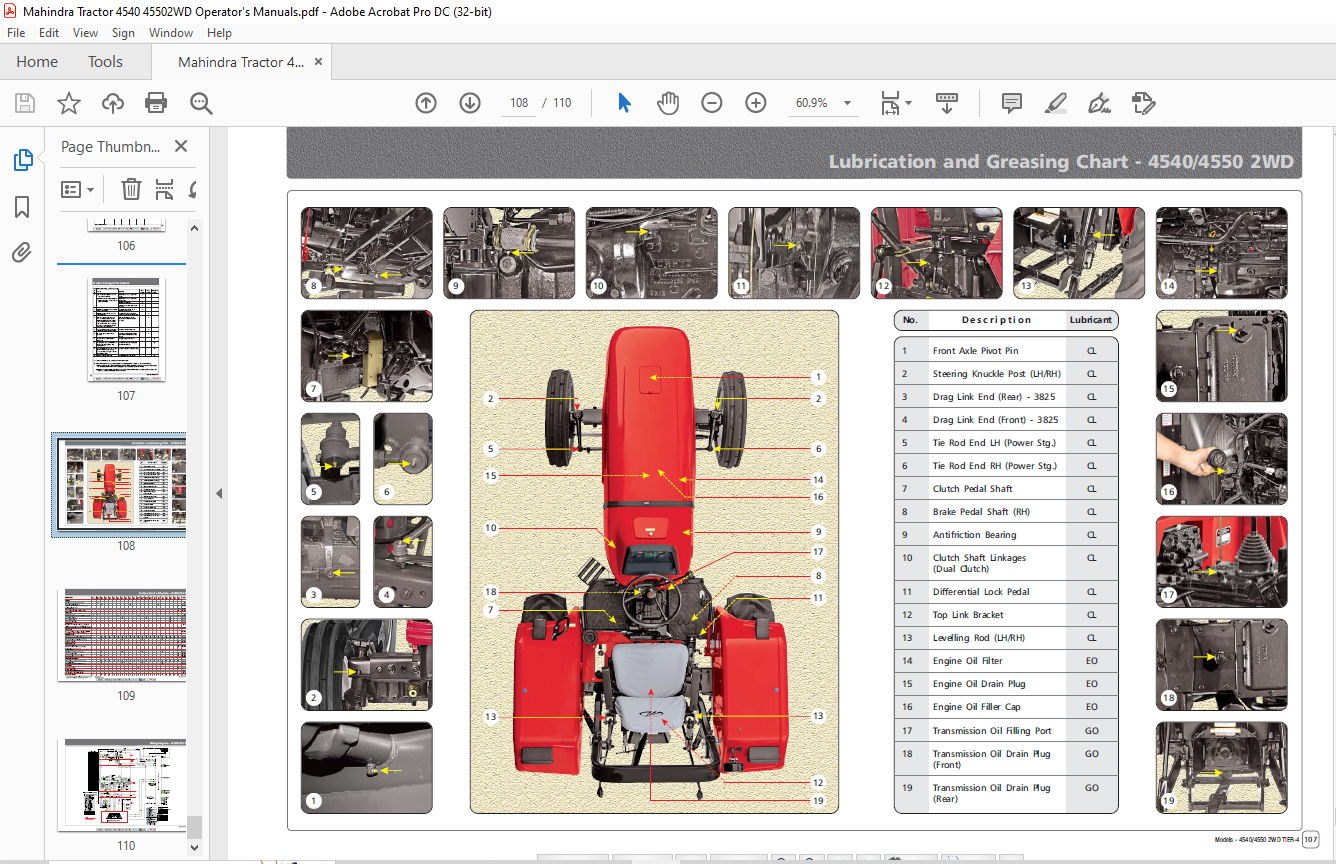This screenshot has width=1336, height=864.
Task: Open the Find text magnifier
Action: tap(201, 103)
